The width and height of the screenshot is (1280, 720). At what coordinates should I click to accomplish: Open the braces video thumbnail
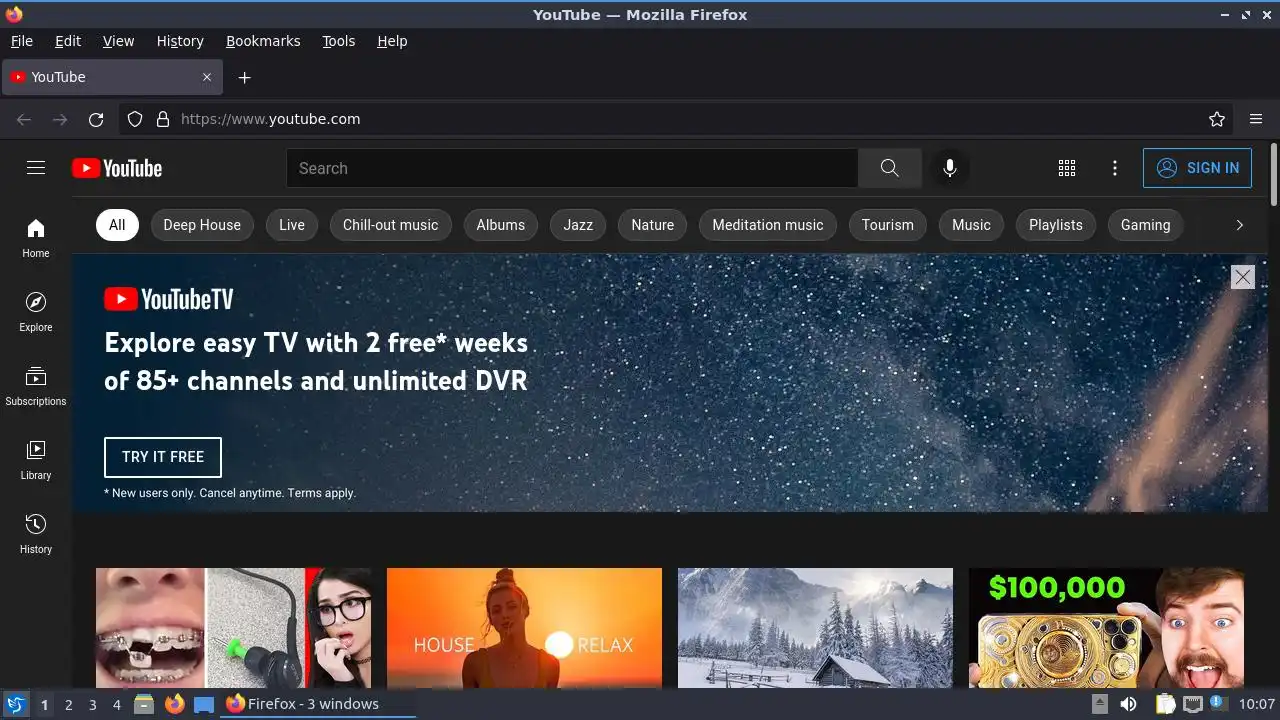(233, 628)
